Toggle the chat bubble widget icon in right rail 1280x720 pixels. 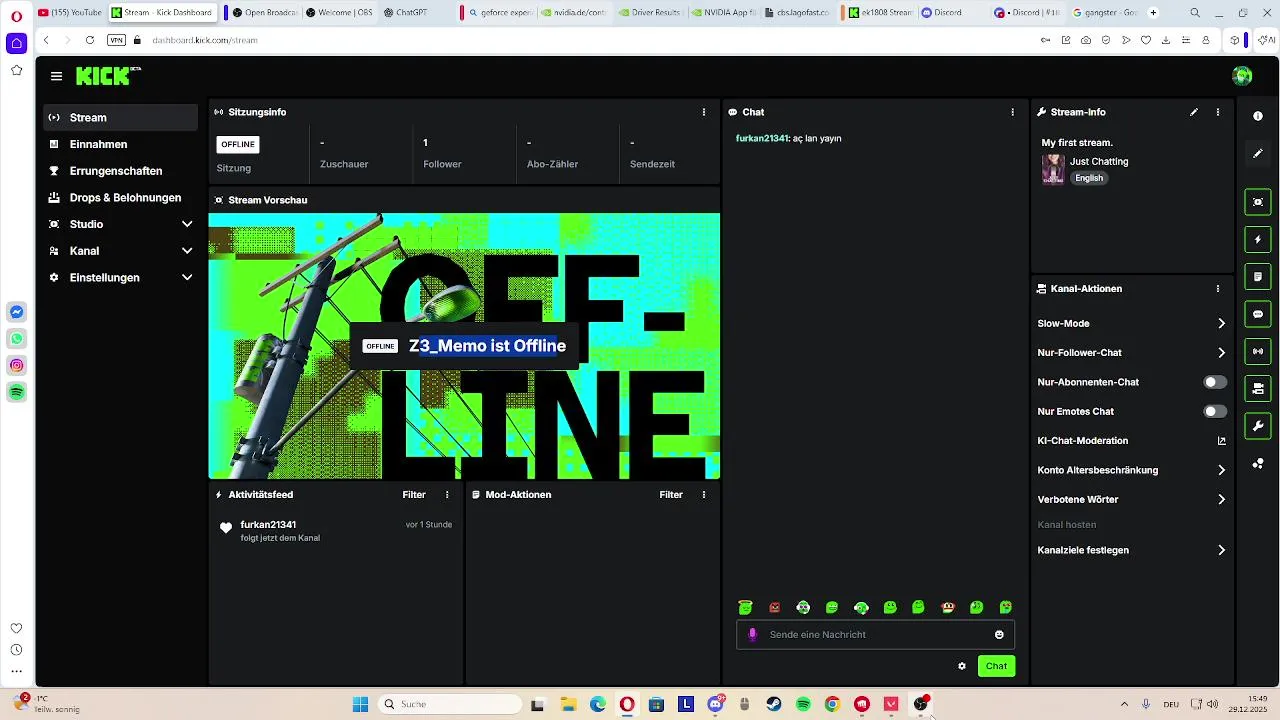(1258, 314)
